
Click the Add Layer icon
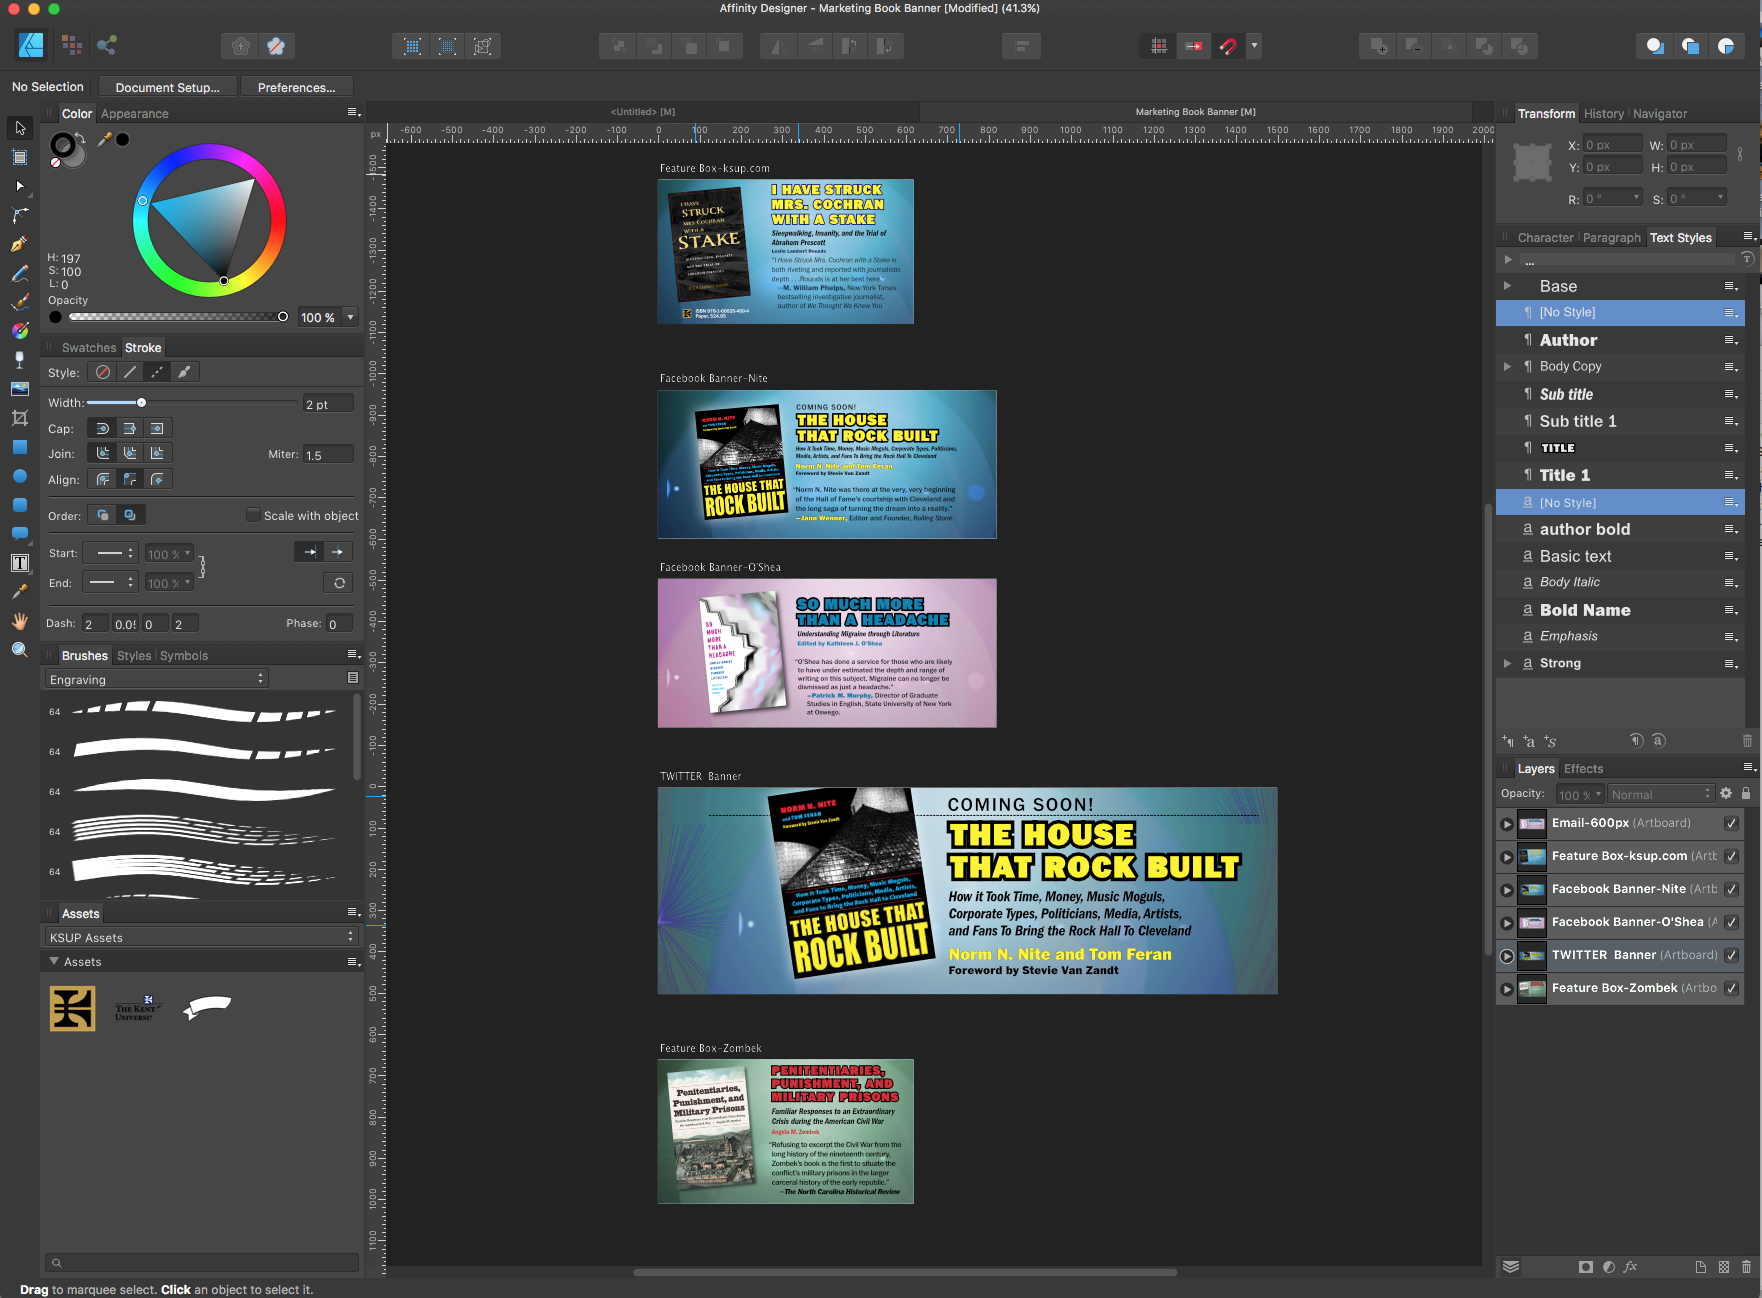[1700, 1266]
